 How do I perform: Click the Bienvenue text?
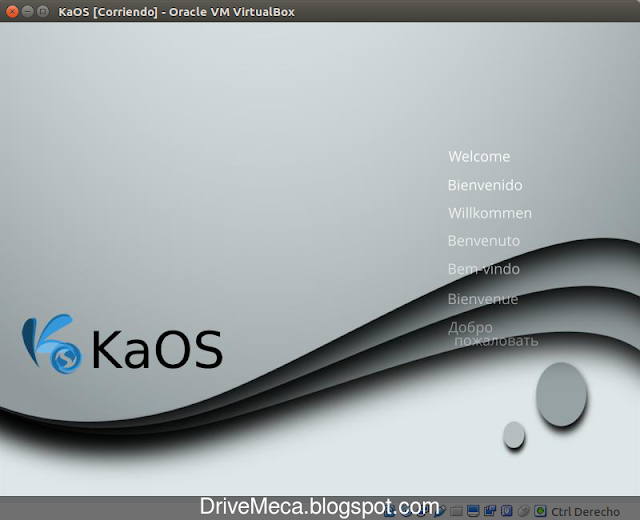point(483,299)
